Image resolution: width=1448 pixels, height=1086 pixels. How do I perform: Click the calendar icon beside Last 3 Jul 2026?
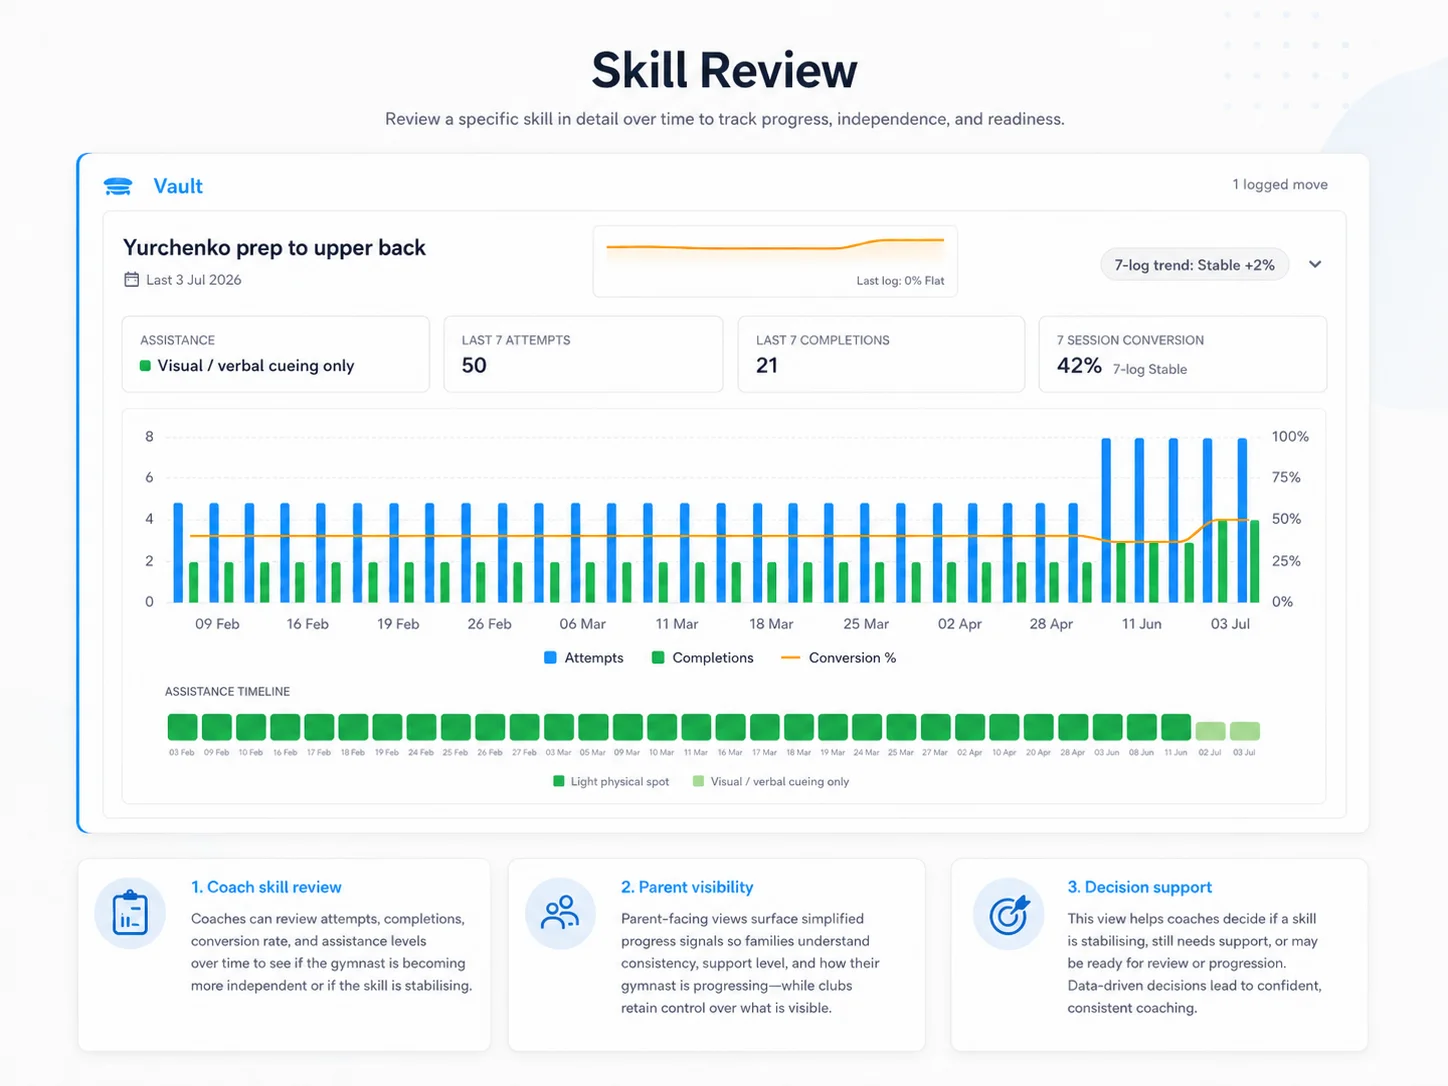click(131, 280)
